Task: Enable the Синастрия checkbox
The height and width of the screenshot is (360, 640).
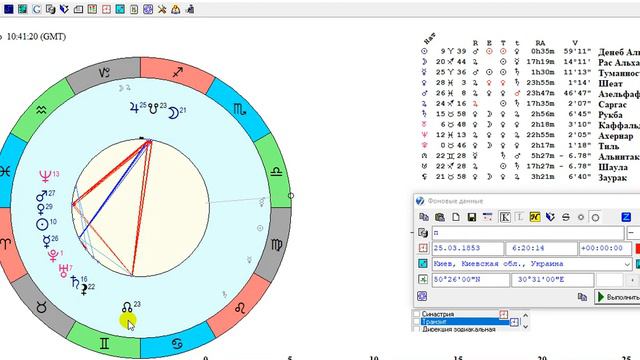Action: click(416, 314)
